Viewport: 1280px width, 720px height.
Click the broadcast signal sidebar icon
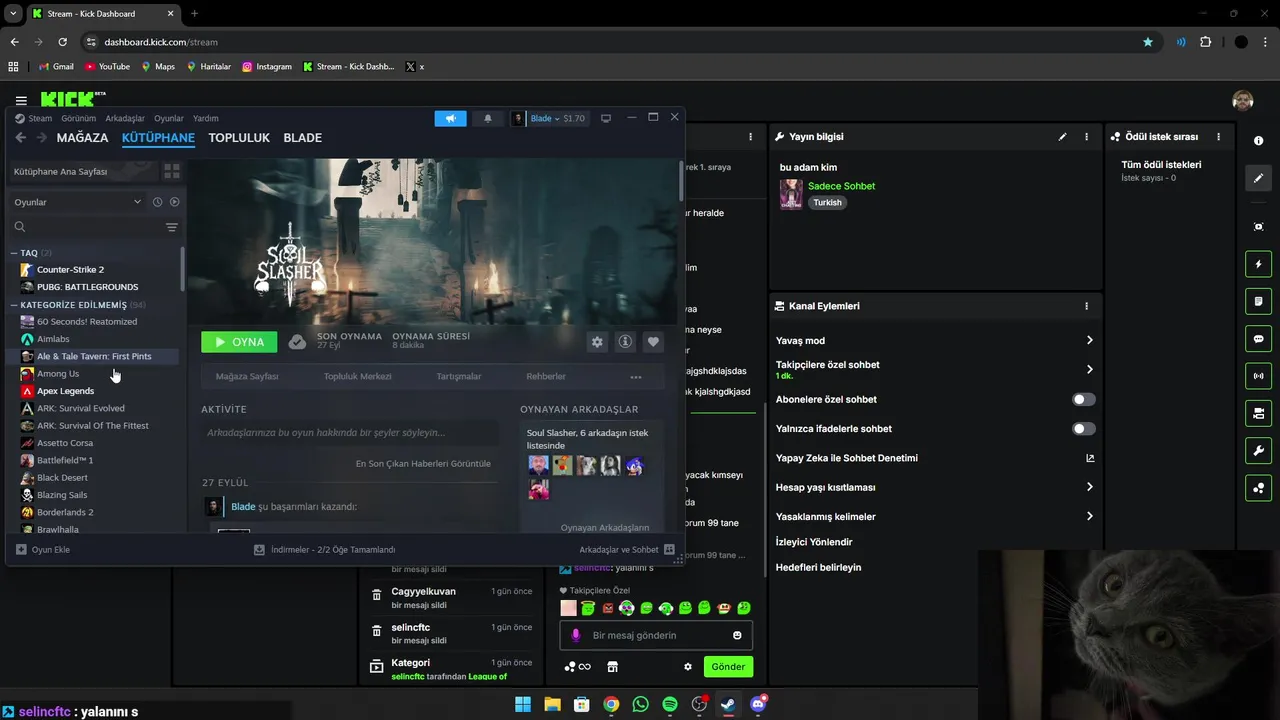pyautogui.click(x=1259, y=376)
